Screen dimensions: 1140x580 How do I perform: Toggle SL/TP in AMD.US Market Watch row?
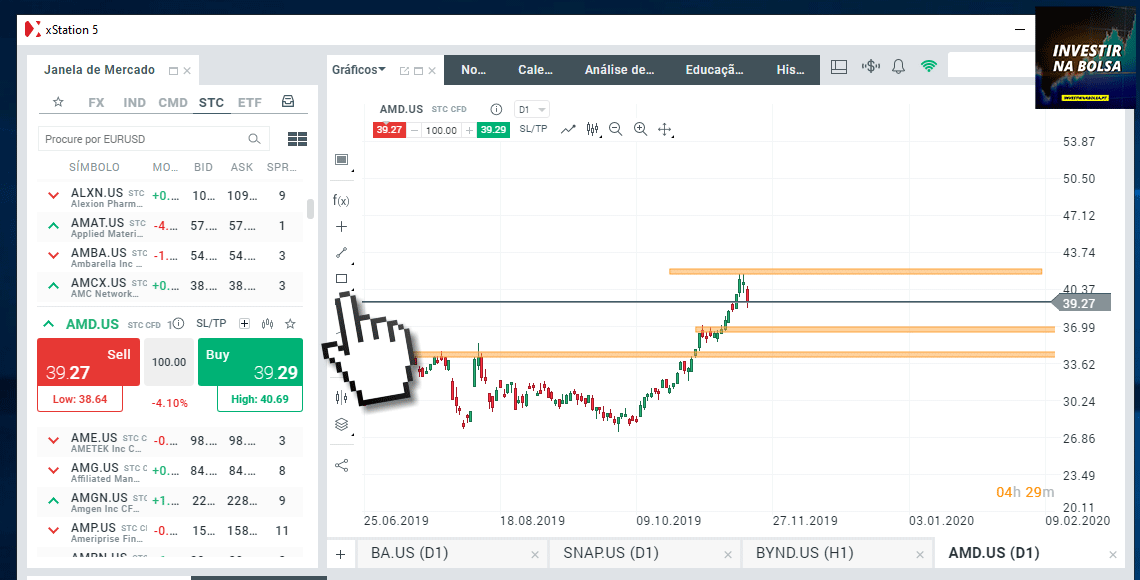(212, 323)
